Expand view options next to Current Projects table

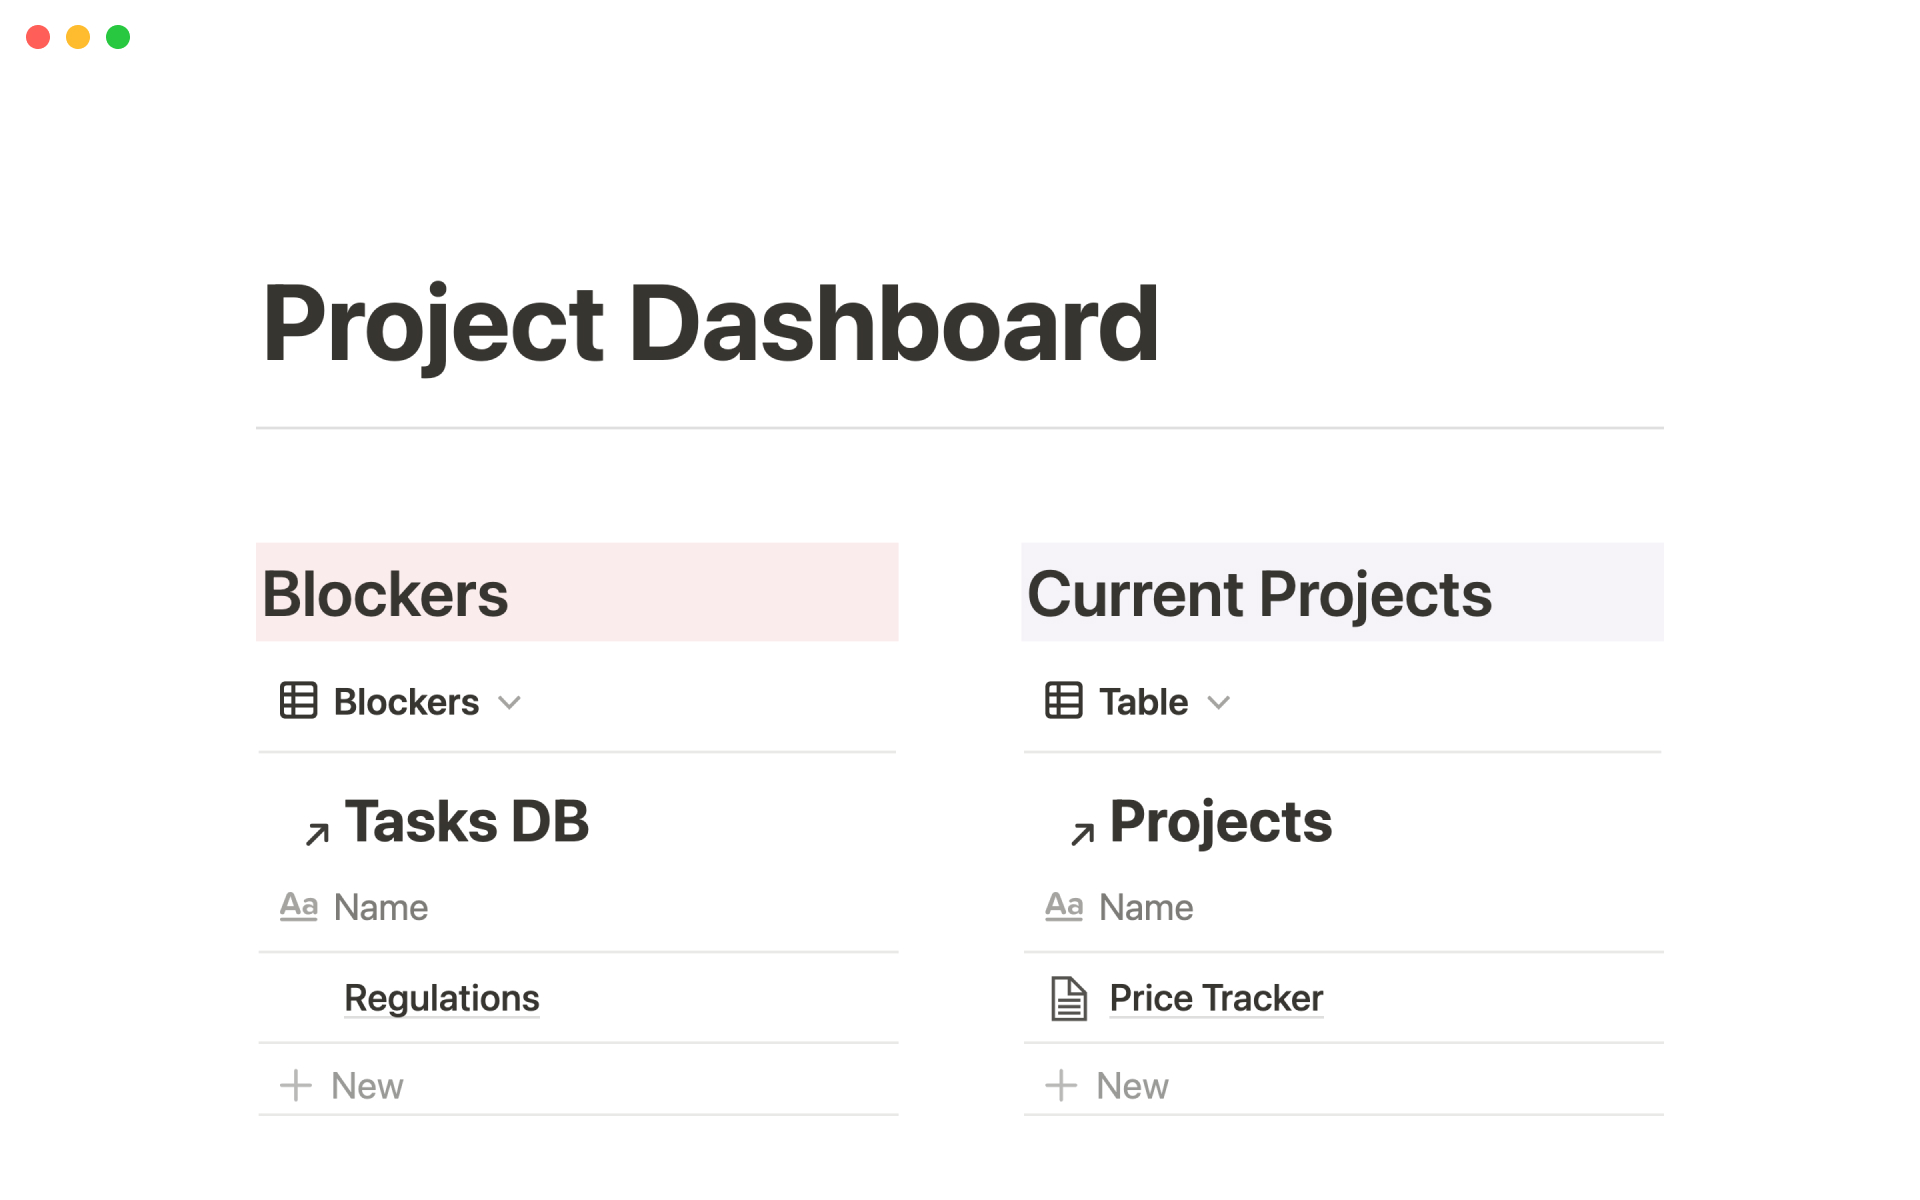click(x=1219, y=703)
